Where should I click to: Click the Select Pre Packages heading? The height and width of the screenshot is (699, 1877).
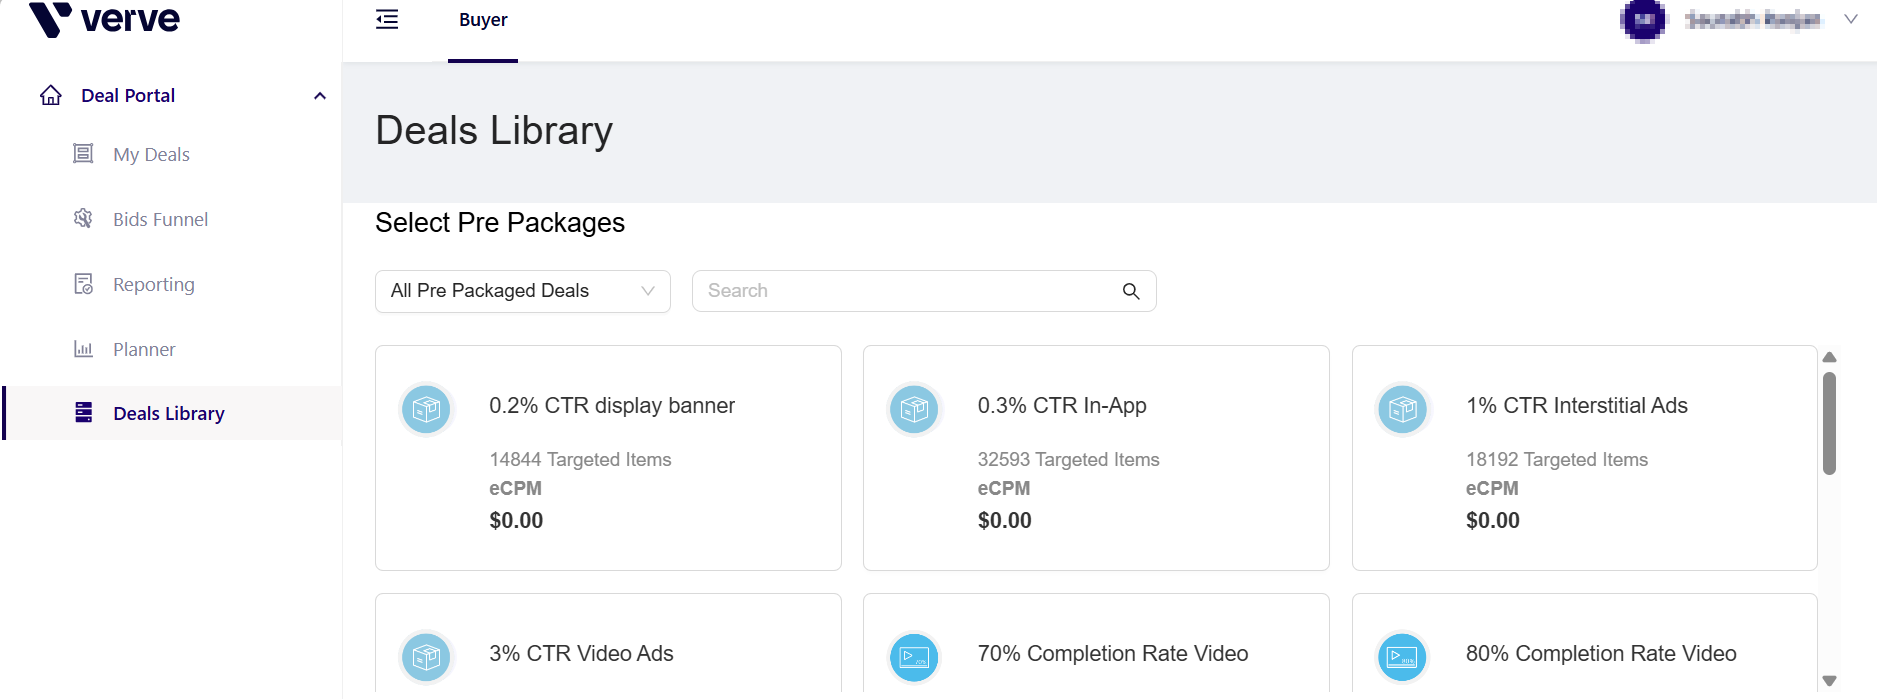500,222
